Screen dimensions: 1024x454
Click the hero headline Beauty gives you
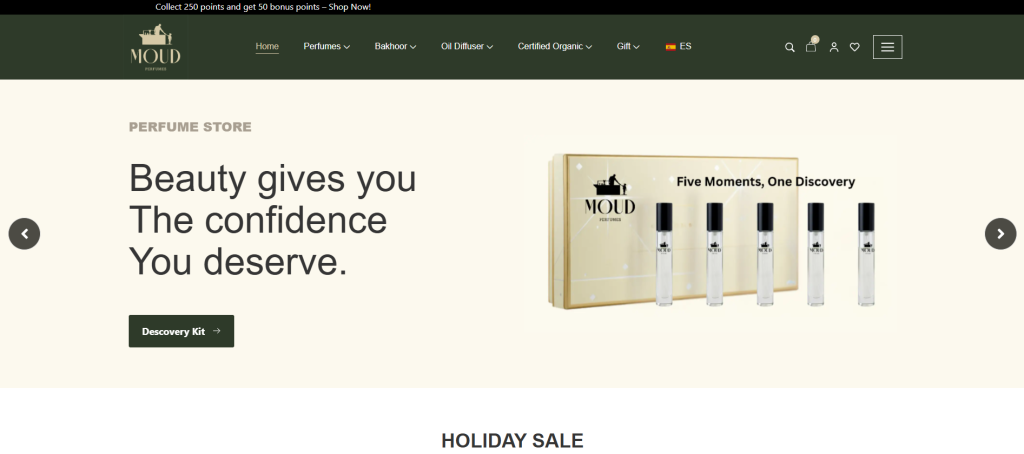[272, 178]
